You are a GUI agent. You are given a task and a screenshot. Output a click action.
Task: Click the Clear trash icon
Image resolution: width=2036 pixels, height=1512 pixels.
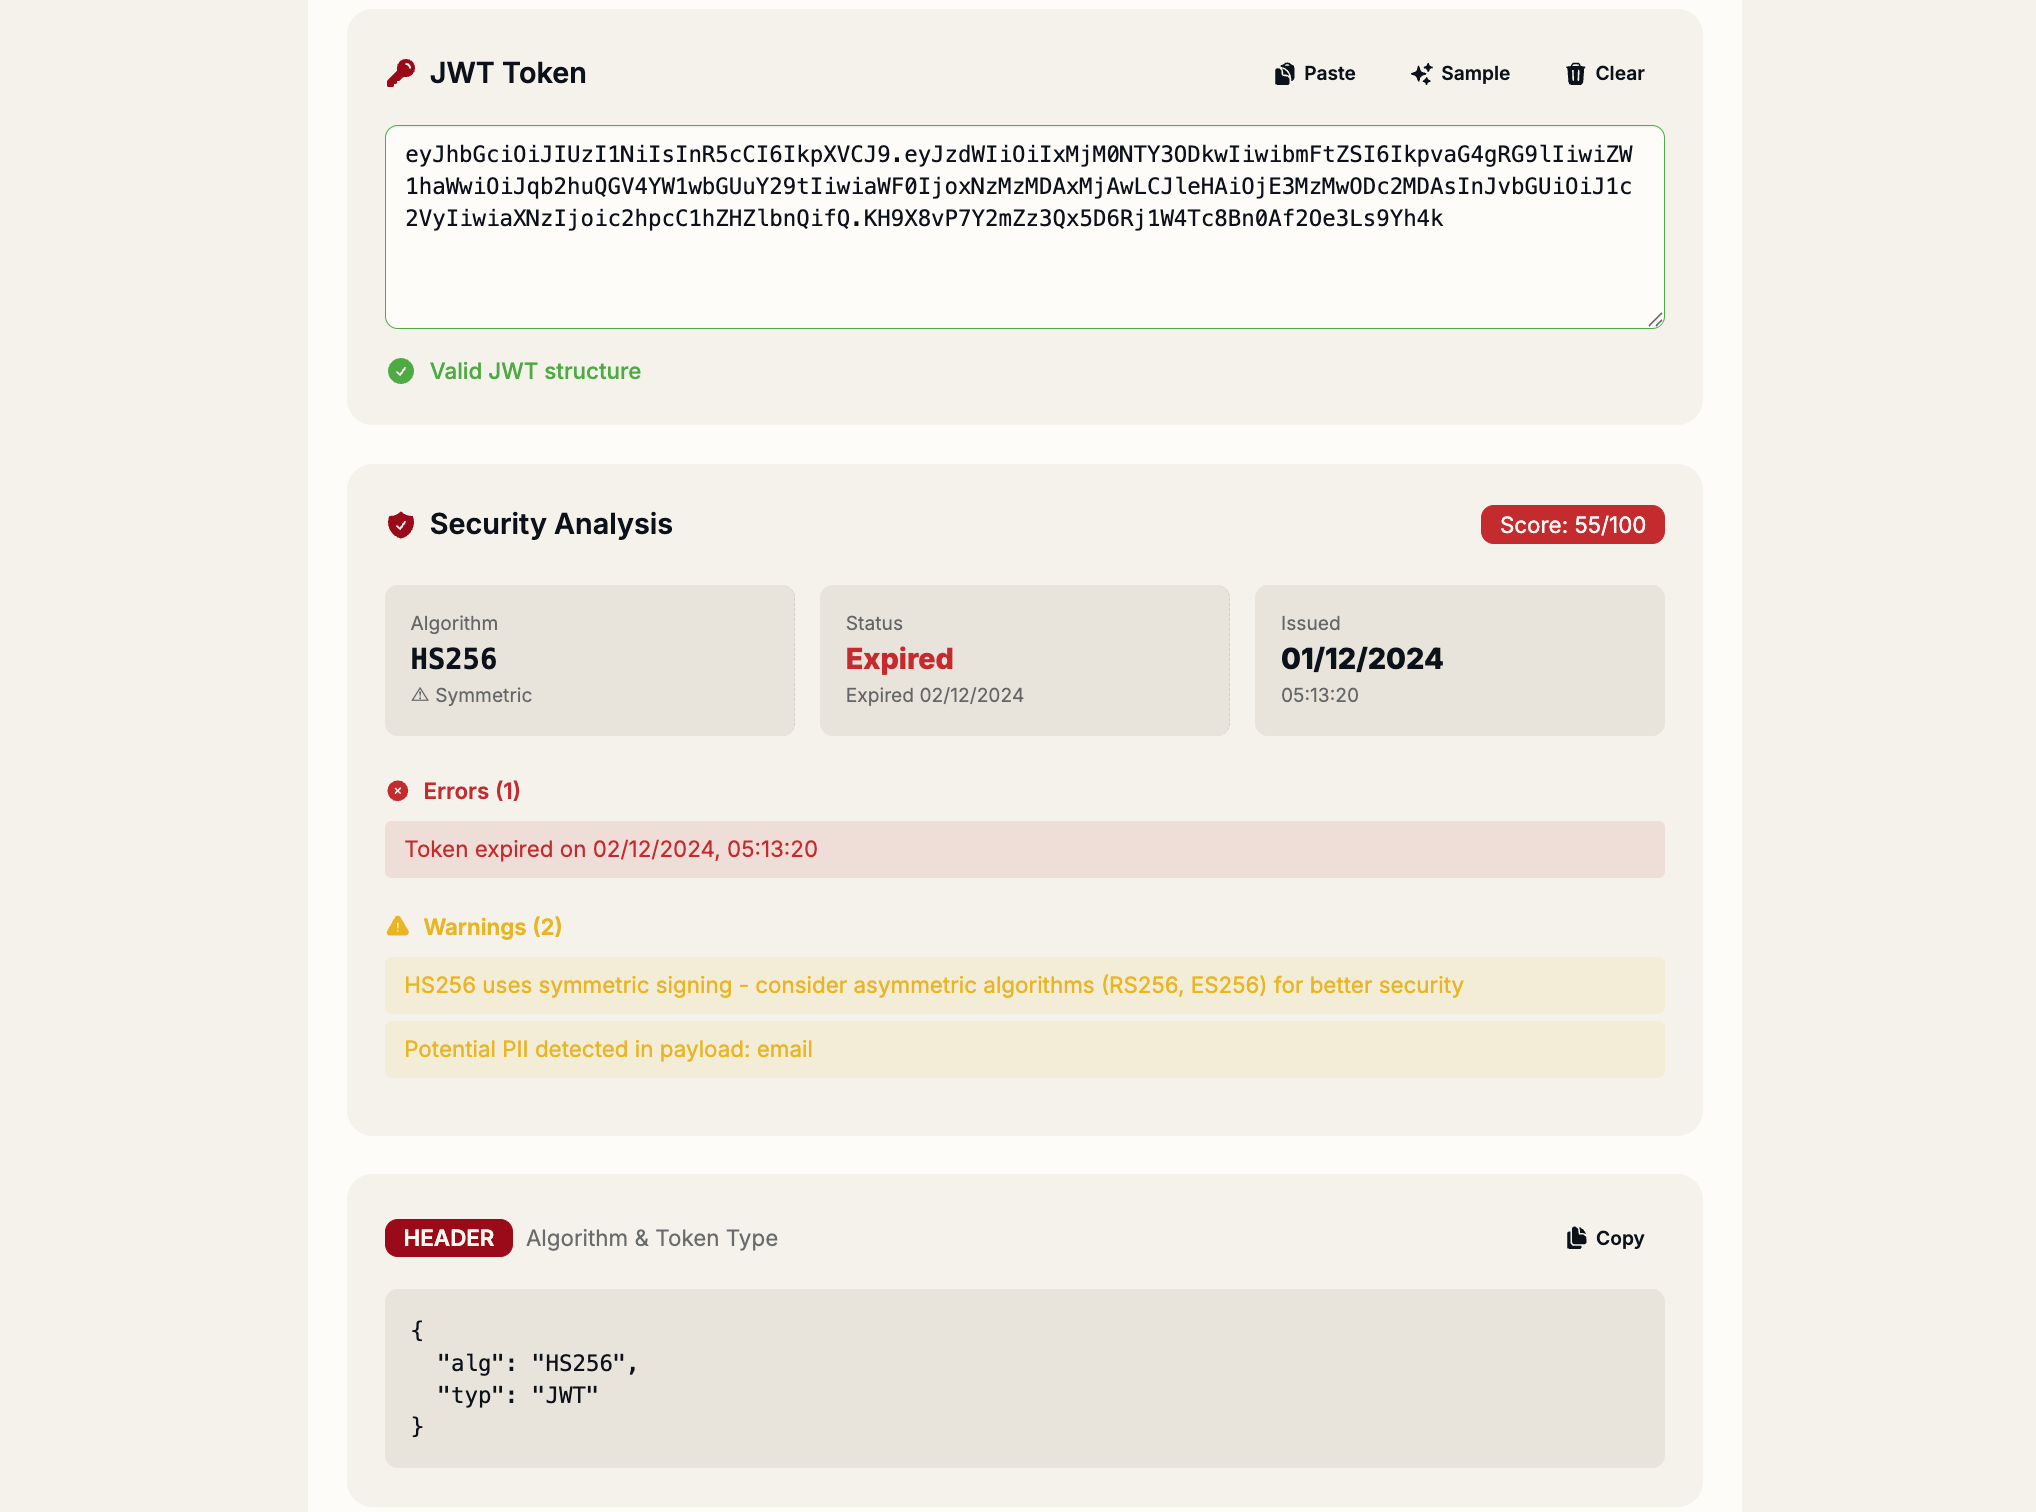tap(1575, 73)
